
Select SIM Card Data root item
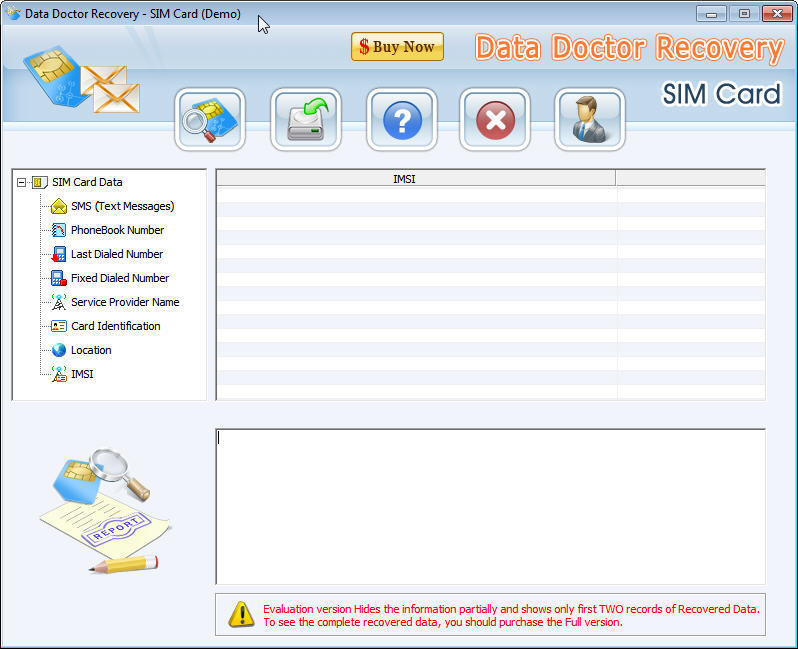point(87,182)
